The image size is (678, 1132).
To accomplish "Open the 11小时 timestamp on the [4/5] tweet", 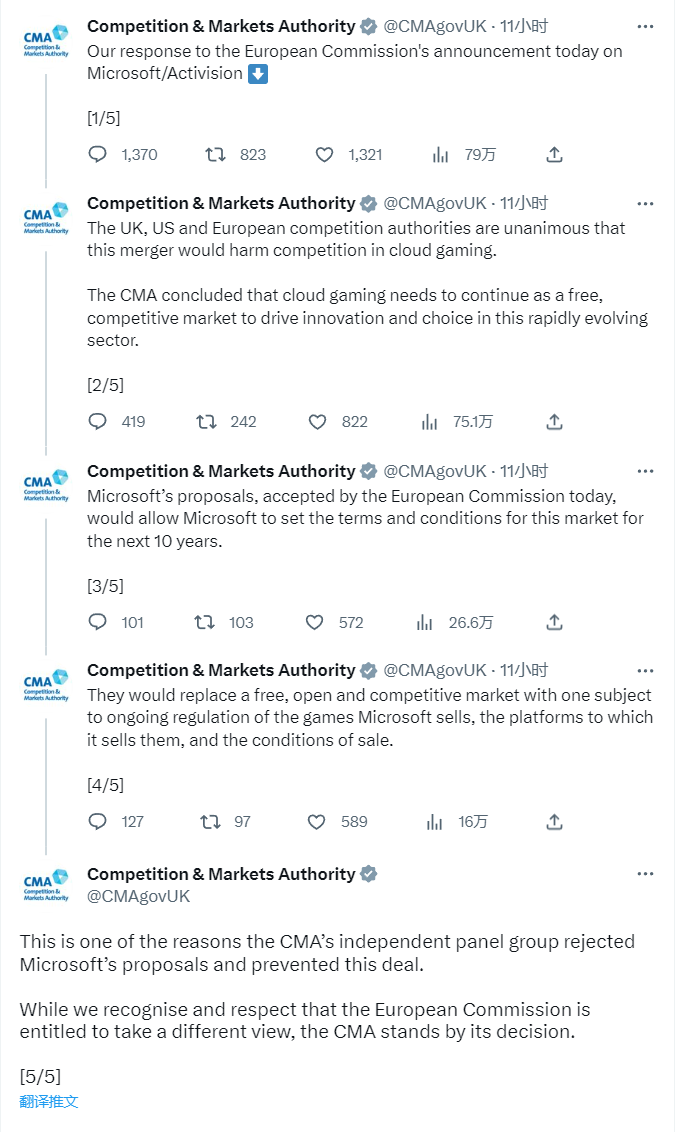I will (x=524, y=670).
